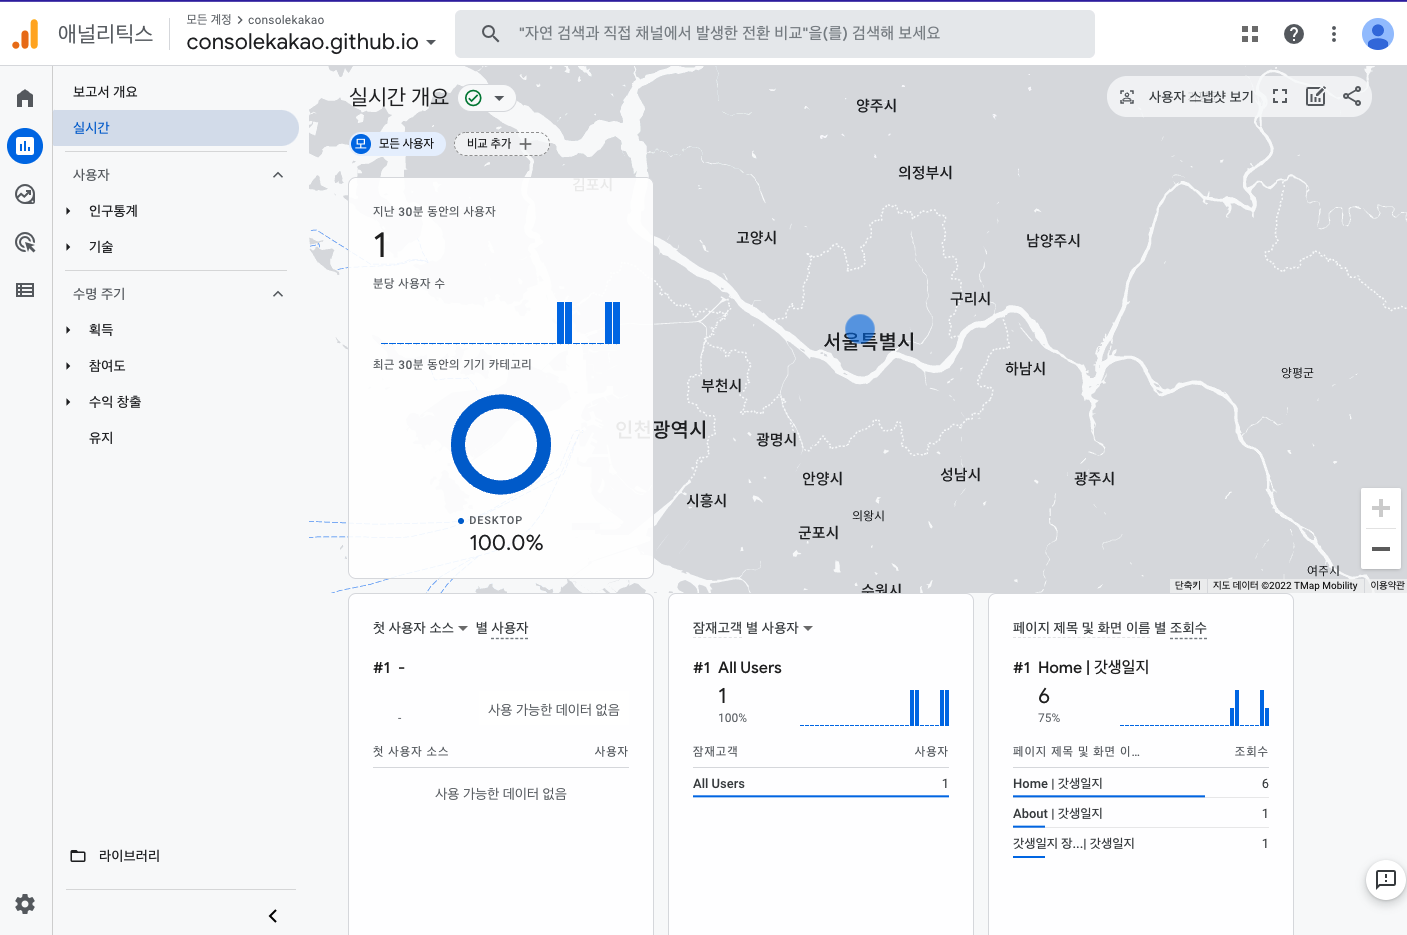The height and width of the screenshot is (935, 1407).
Task: Click the All Users table row
Action: click(x=821, y=784)
